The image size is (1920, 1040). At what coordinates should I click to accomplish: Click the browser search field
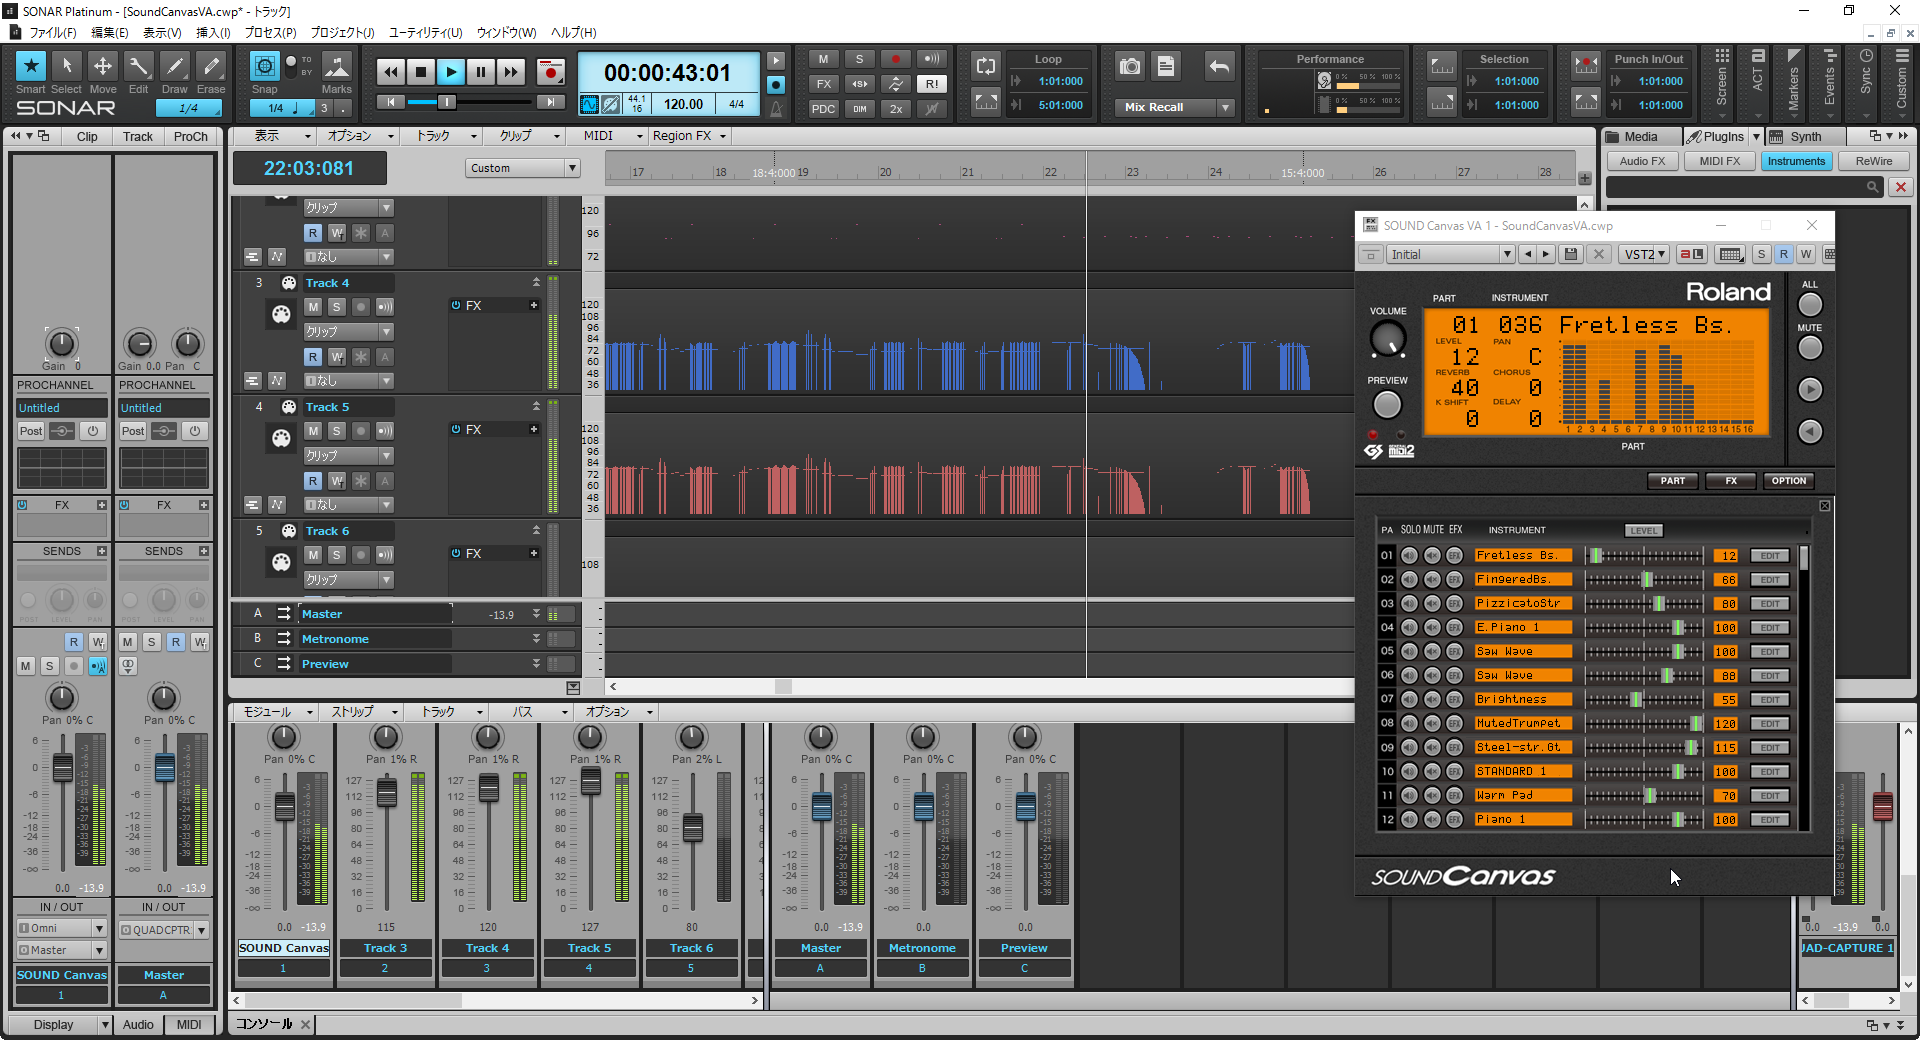1744,187
